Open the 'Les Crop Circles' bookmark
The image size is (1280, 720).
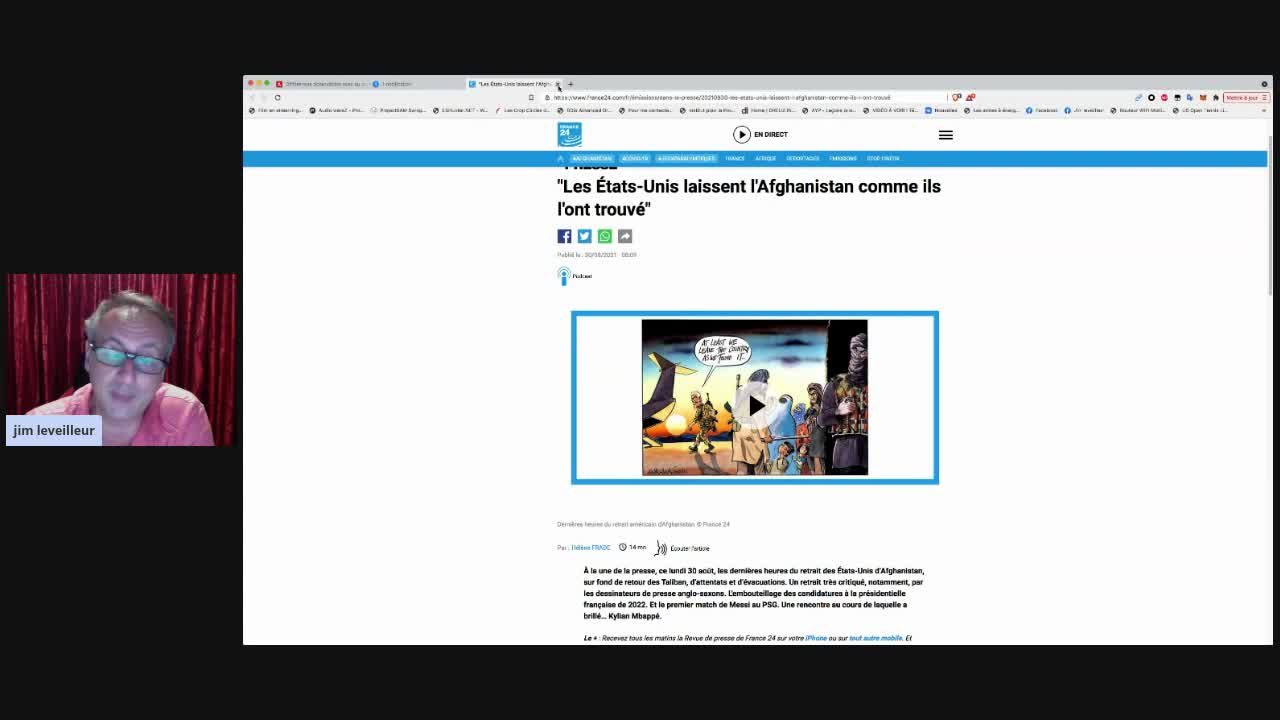point(523,110)
